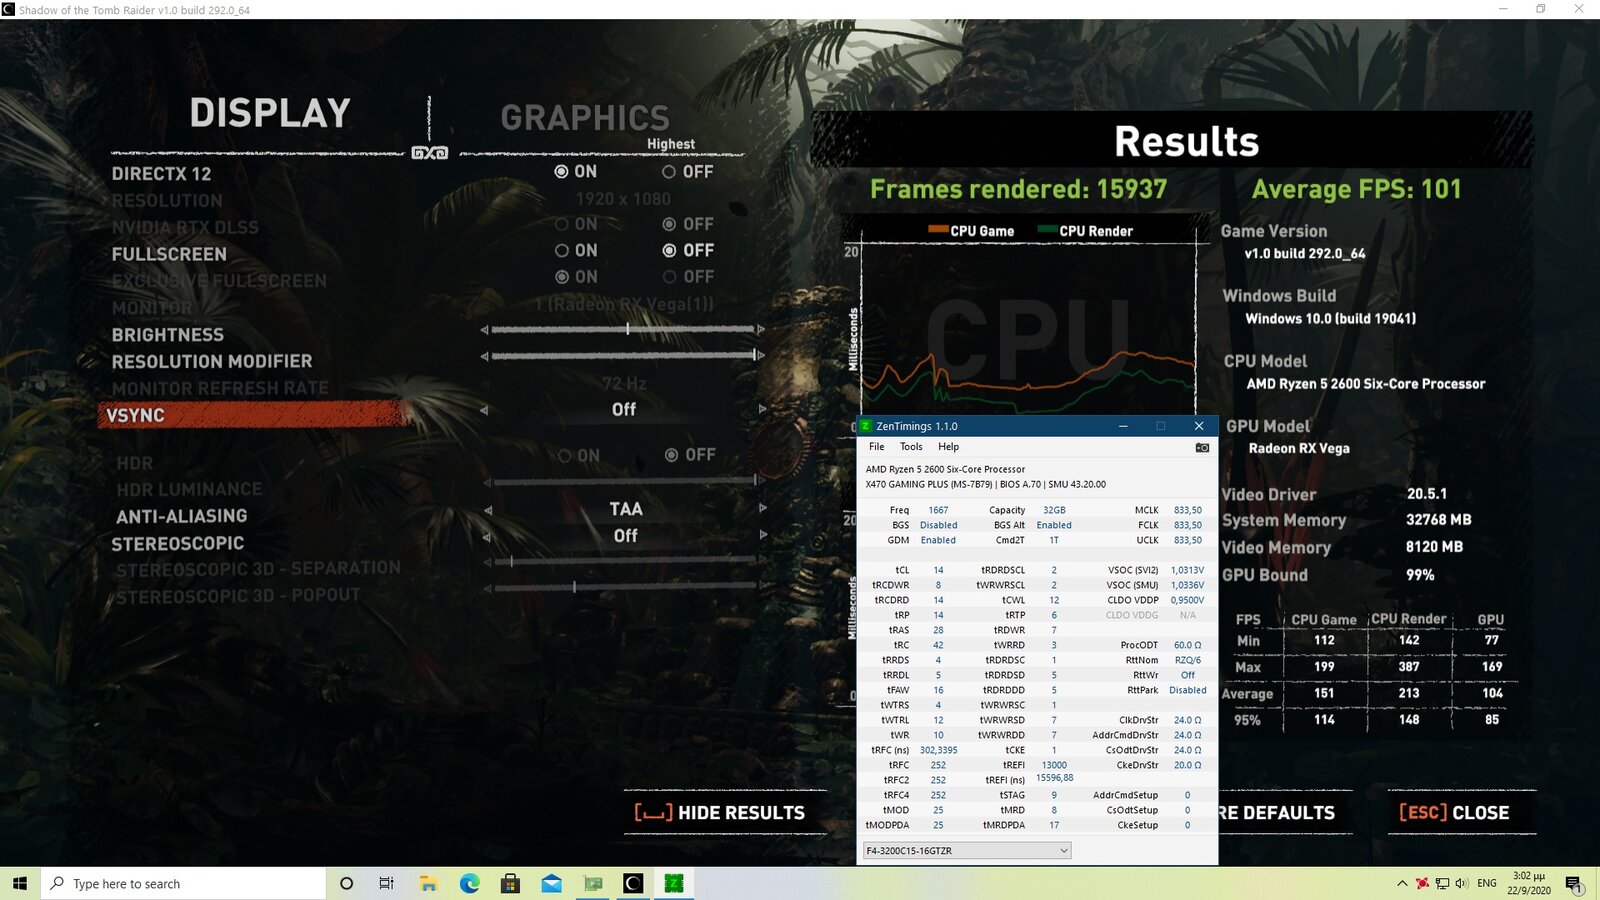Screen dimensions: 1600x900
Task: Switch to the GRAPHICS tab
Action: pos(585,118)
